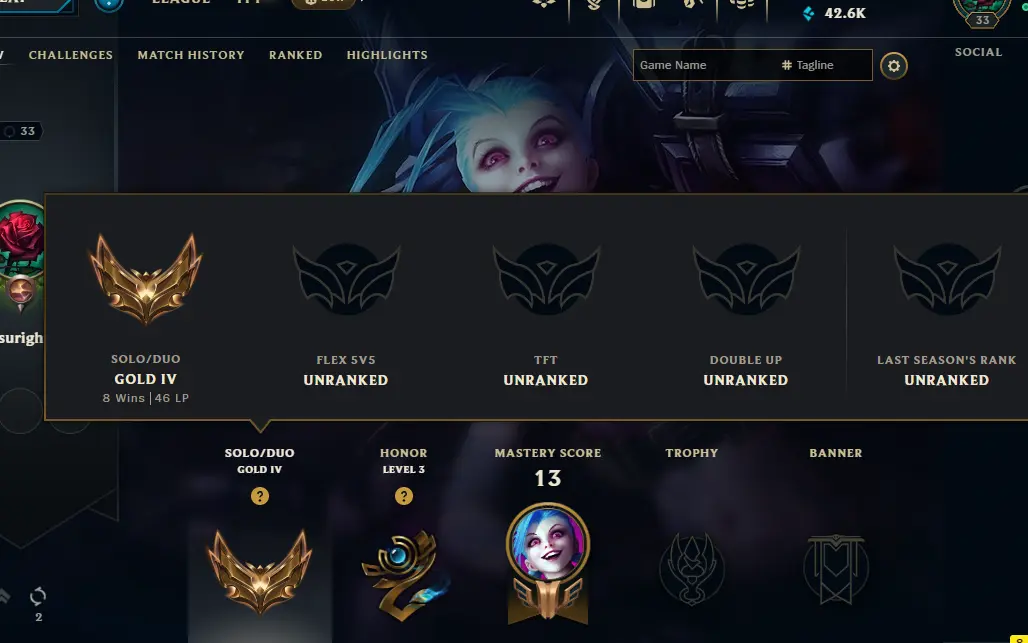The image size is (1028, 643).
Task: Click the TFT unranked emblem
Action: coord(546,279)
